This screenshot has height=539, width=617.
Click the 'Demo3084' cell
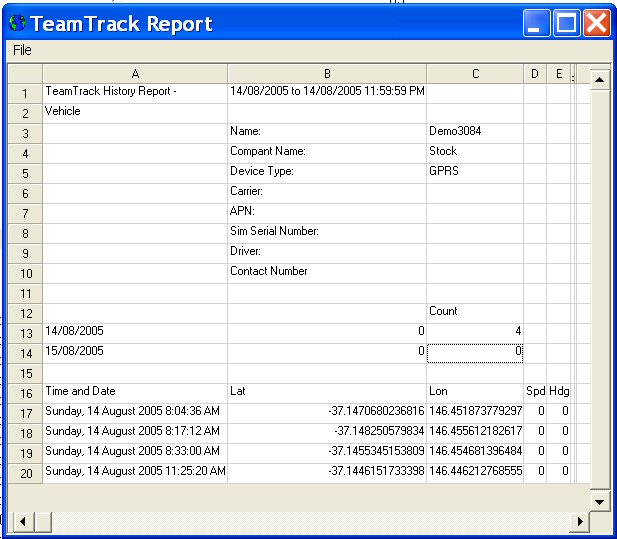pyautogui.click(x=475, y=134)
